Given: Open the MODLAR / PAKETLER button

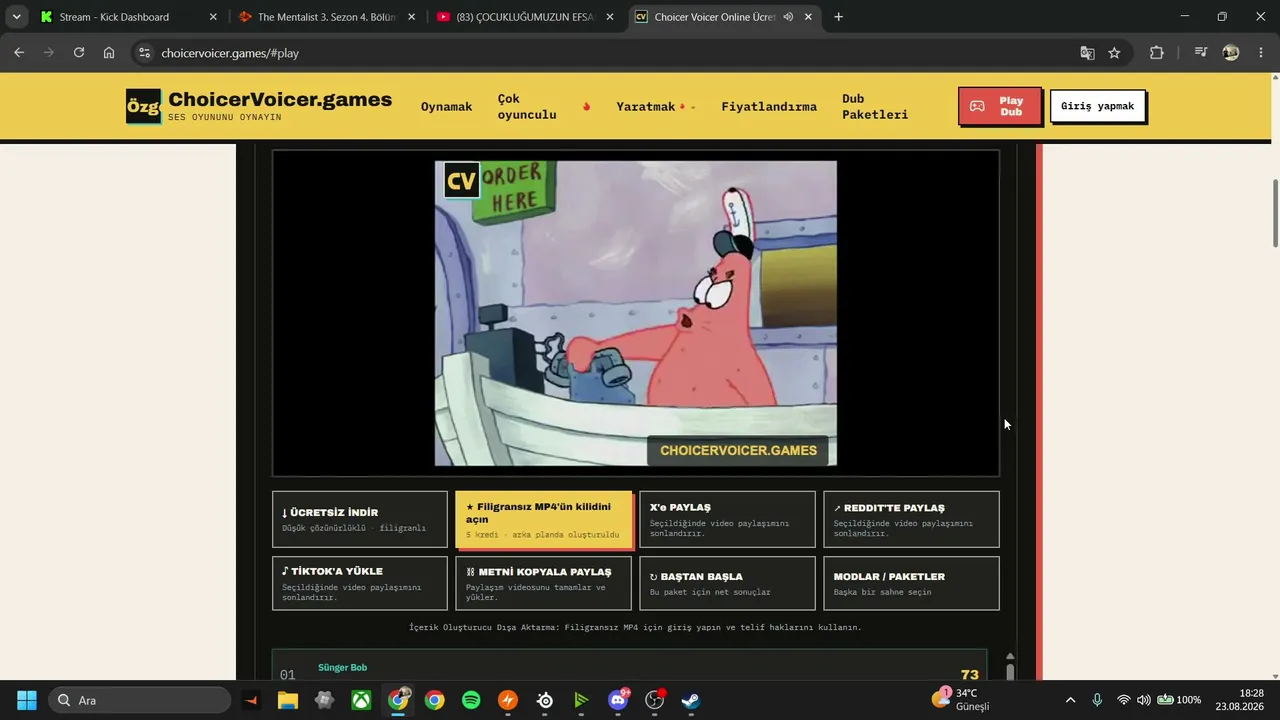Looking at the screenshot, I should click(x=911, y=583).
